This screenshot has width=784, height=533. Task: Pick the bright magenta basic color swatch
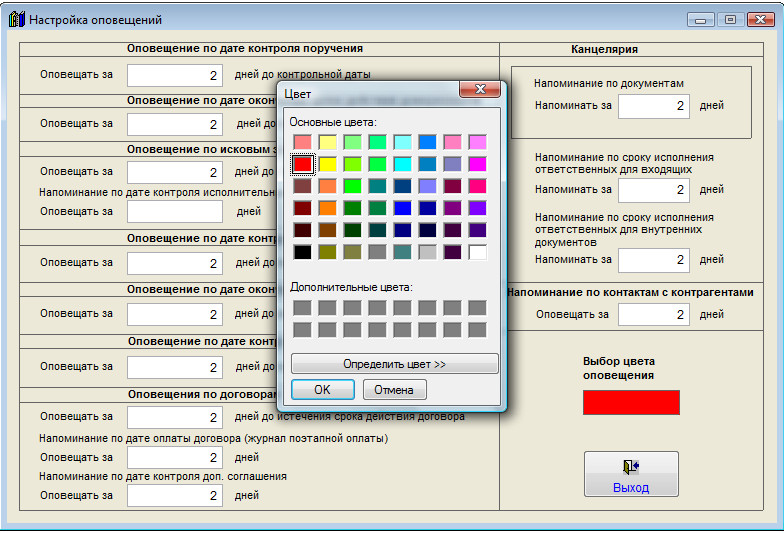pyautogui.click(x=477, y=163)
